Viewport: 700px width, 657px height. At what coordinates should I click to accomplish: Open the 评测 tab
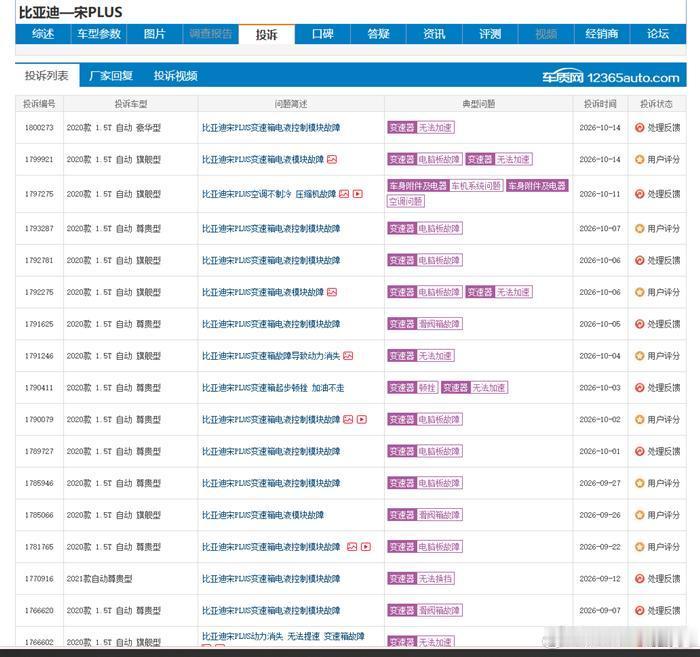490,34
